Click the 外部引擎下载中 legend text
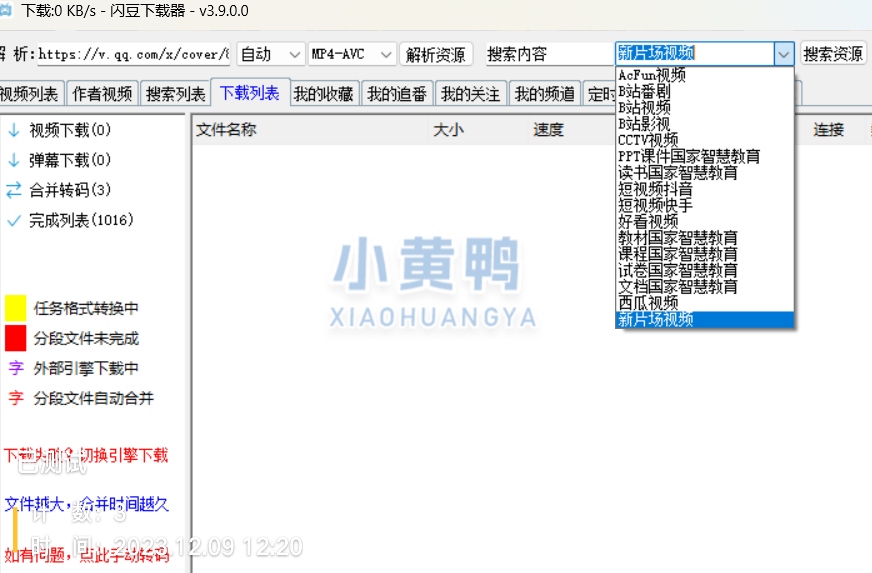Image resolution: width=872 pixels, height=573 pixels. pyautogui.click(x=86, y=368)
